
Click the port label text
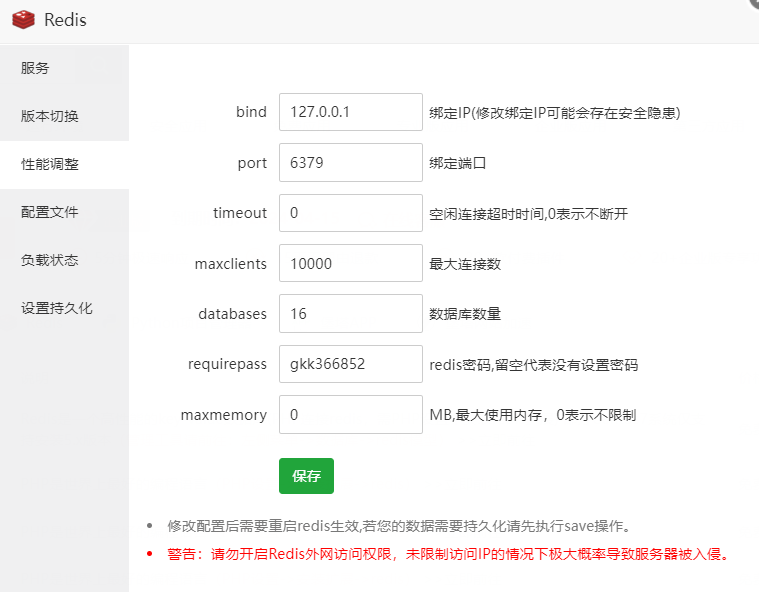pyautogui.click(x=252, y=164)
